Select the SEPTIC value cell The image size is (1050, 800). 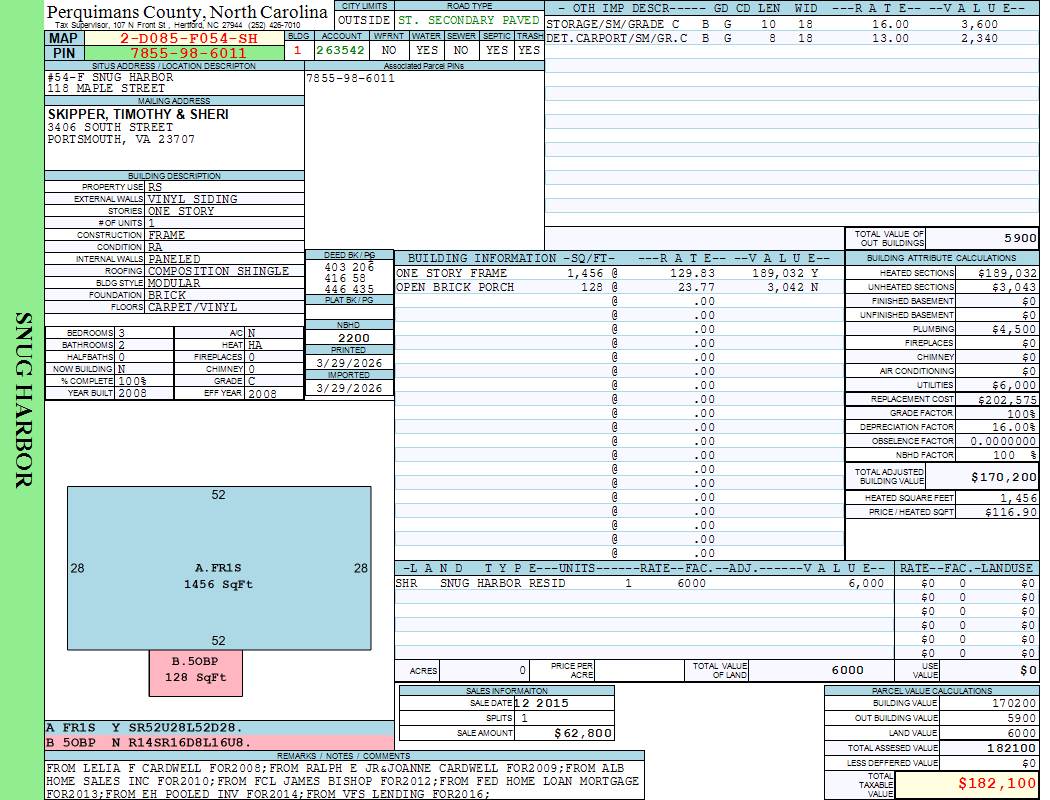pyautogui.click(x=497, y=49)
